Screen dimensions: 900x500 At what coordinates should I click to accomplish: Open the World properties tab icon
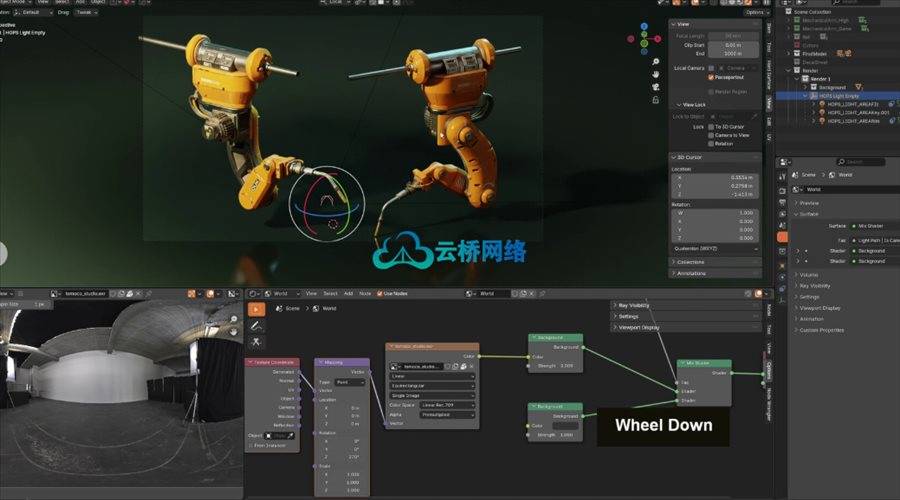(783, 238)
